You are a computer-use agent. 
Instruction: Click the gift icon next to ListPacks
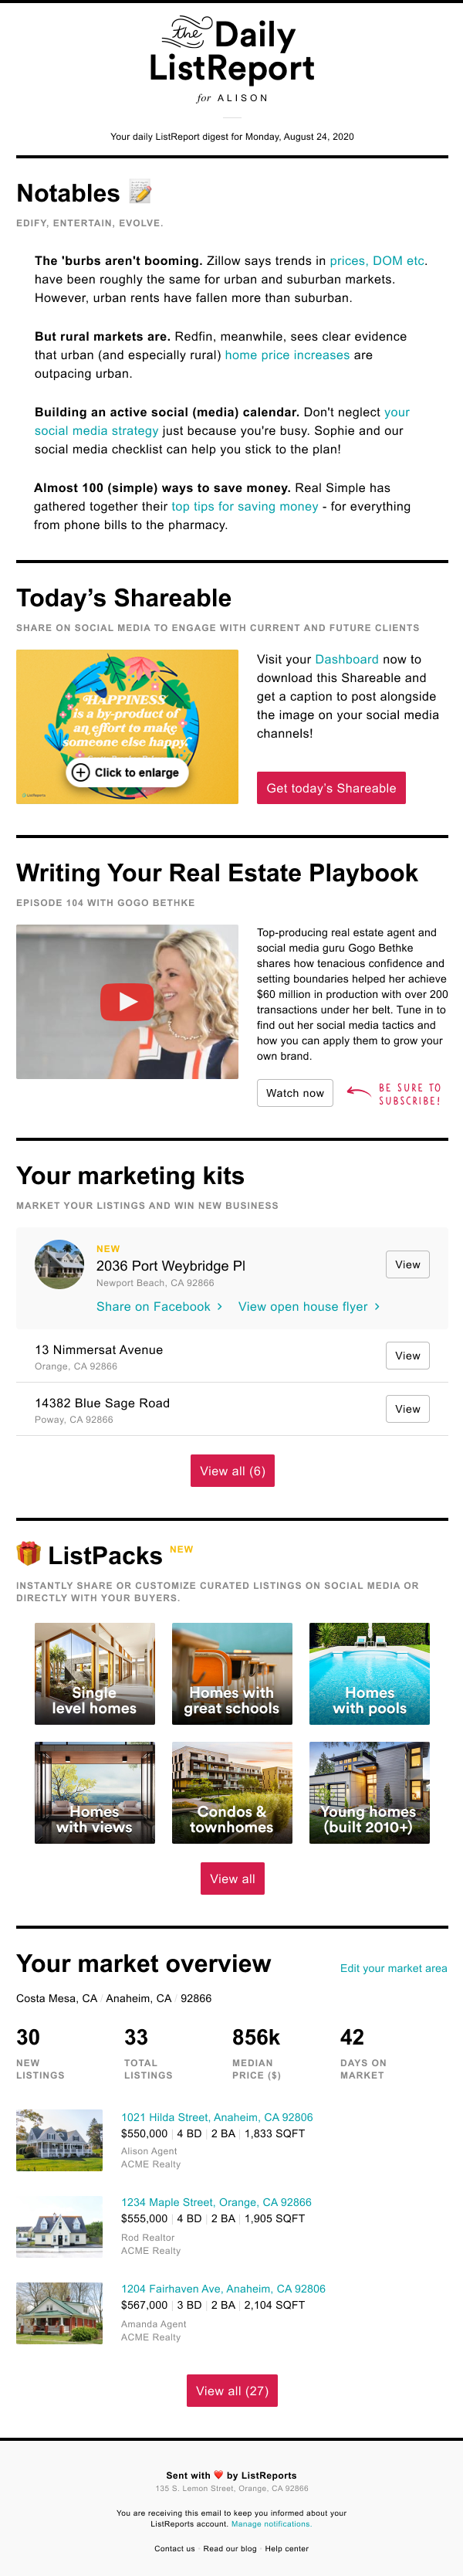[28, 1553]
